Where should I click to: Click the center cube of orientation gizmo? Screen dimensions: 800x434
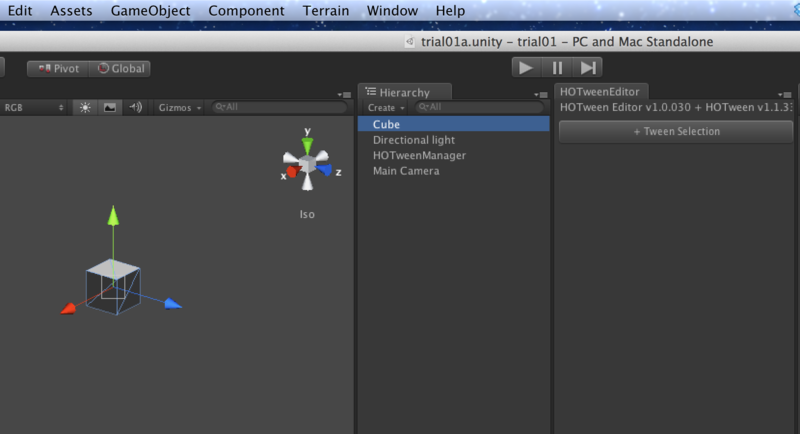307,164
